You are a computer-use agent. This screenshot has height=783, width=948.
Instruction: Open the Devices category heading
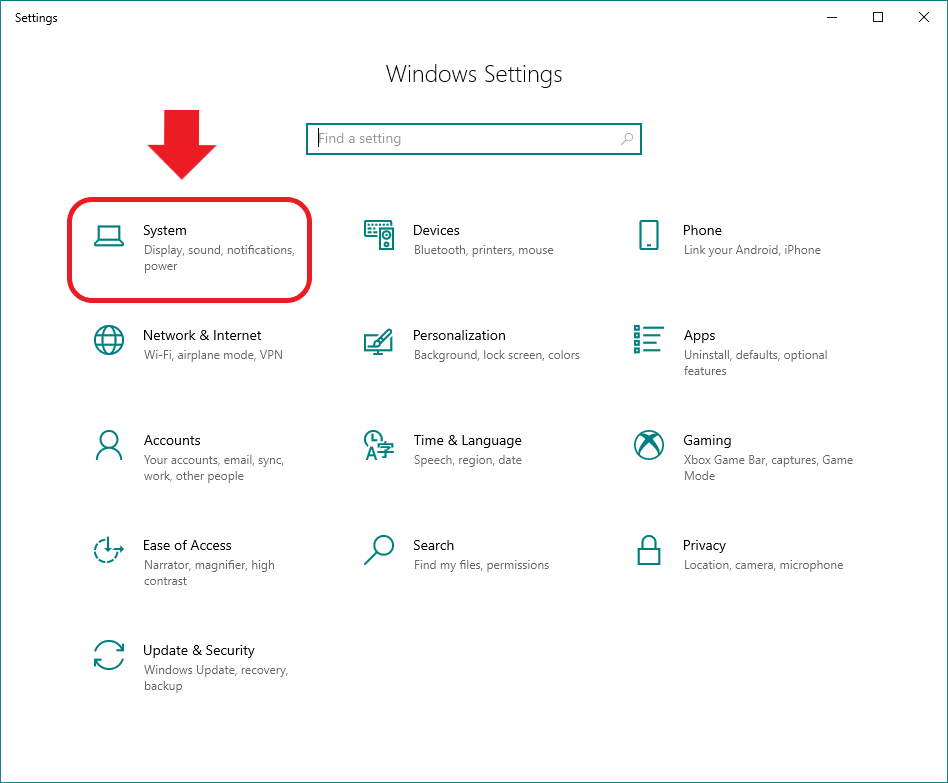pyautogui.click(x=436, y=230)
